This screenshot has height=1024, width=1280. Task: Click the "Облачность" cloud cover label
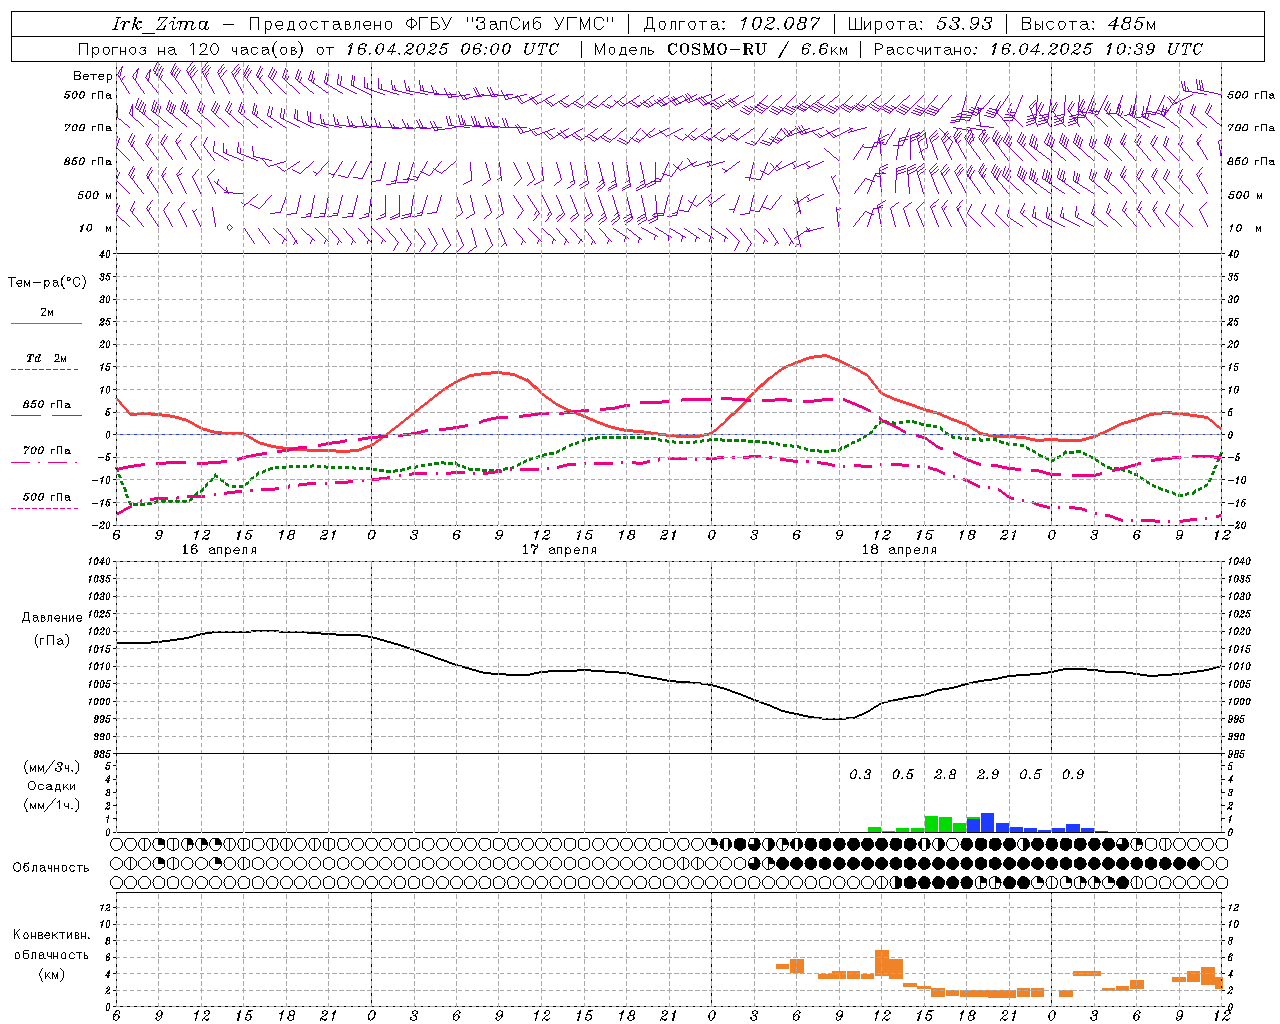click(51, 868)
